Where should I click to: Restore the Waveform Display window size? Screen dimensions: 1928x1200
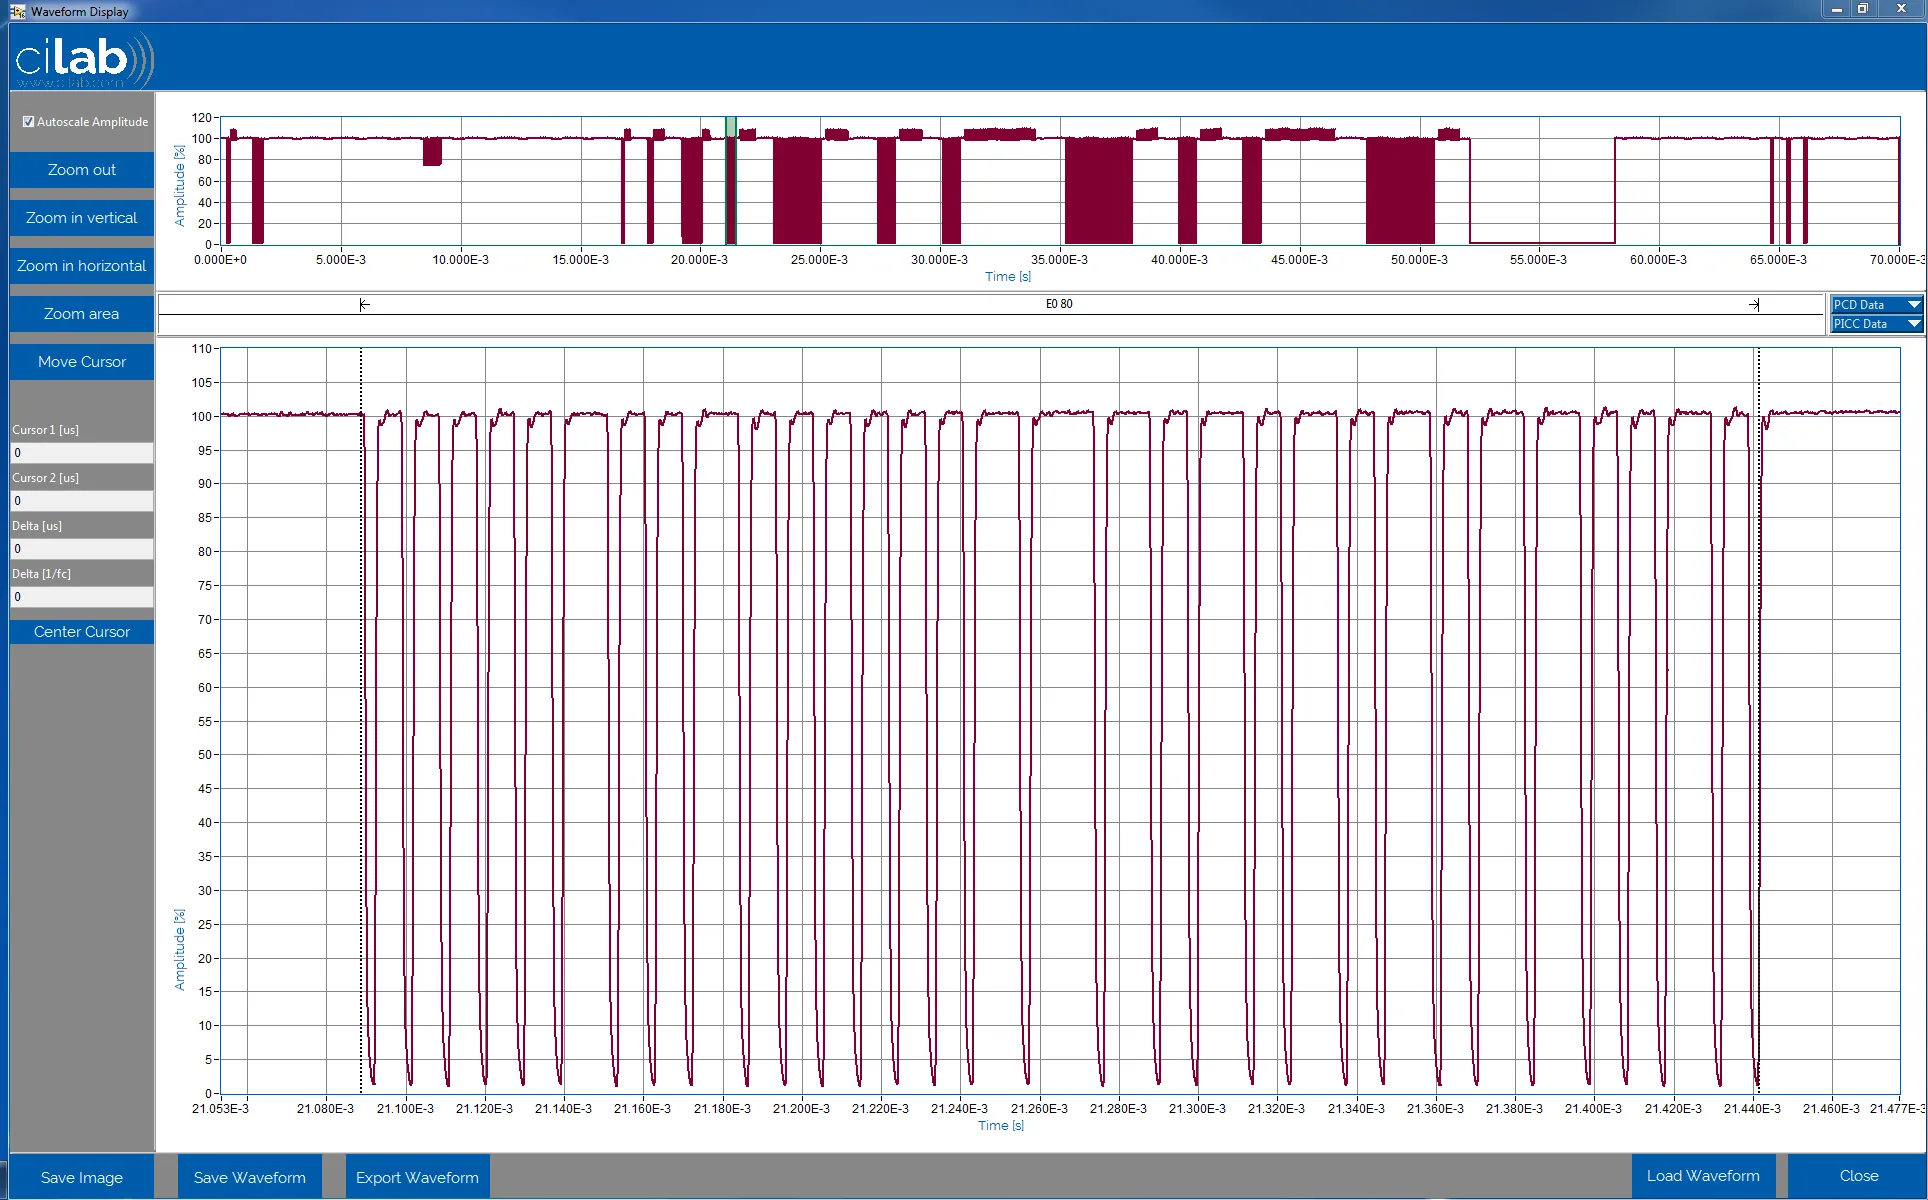(x=1863, y=9)
